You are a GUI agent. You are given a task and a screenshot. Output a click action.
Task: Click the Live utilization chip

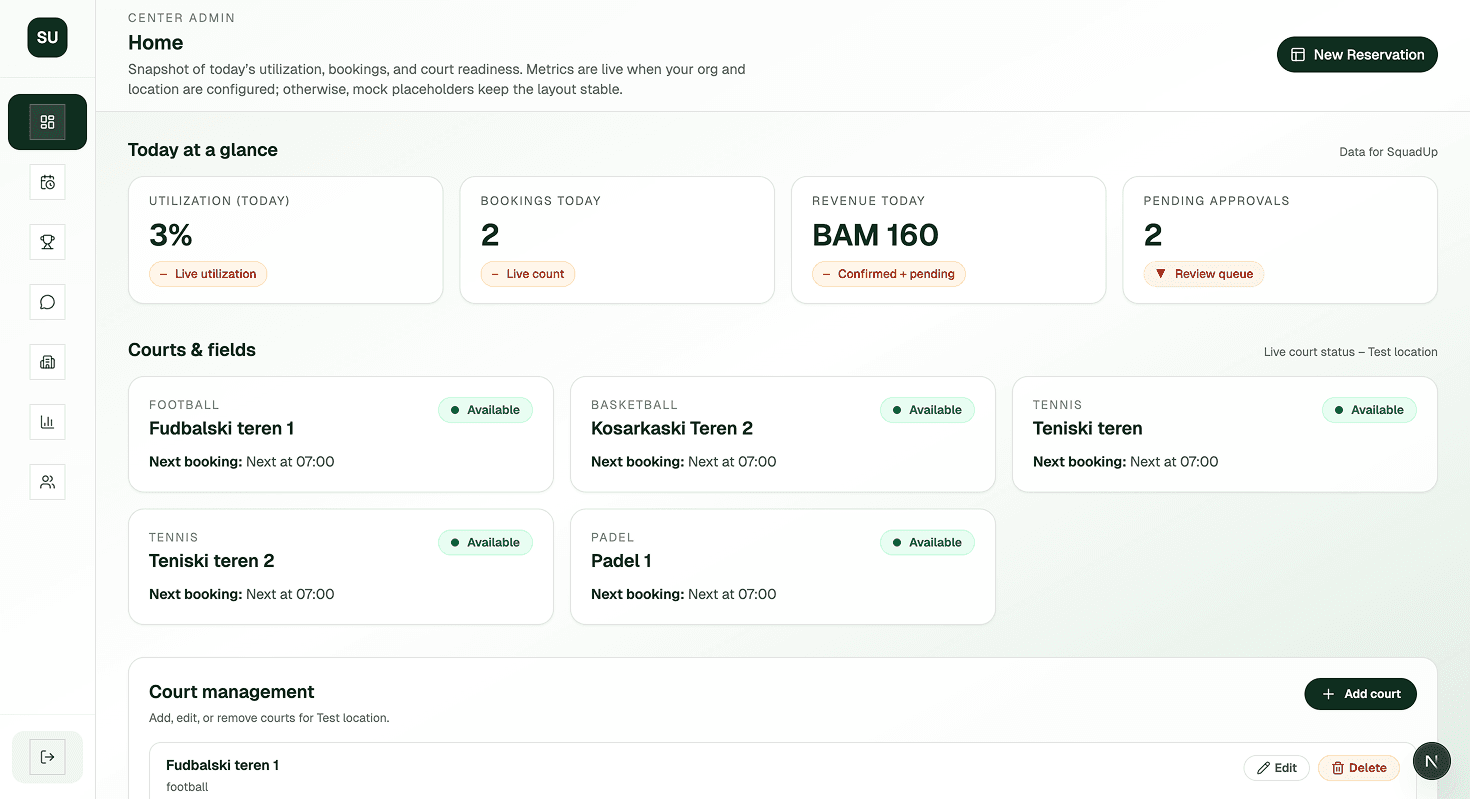[x=208, y=273]
